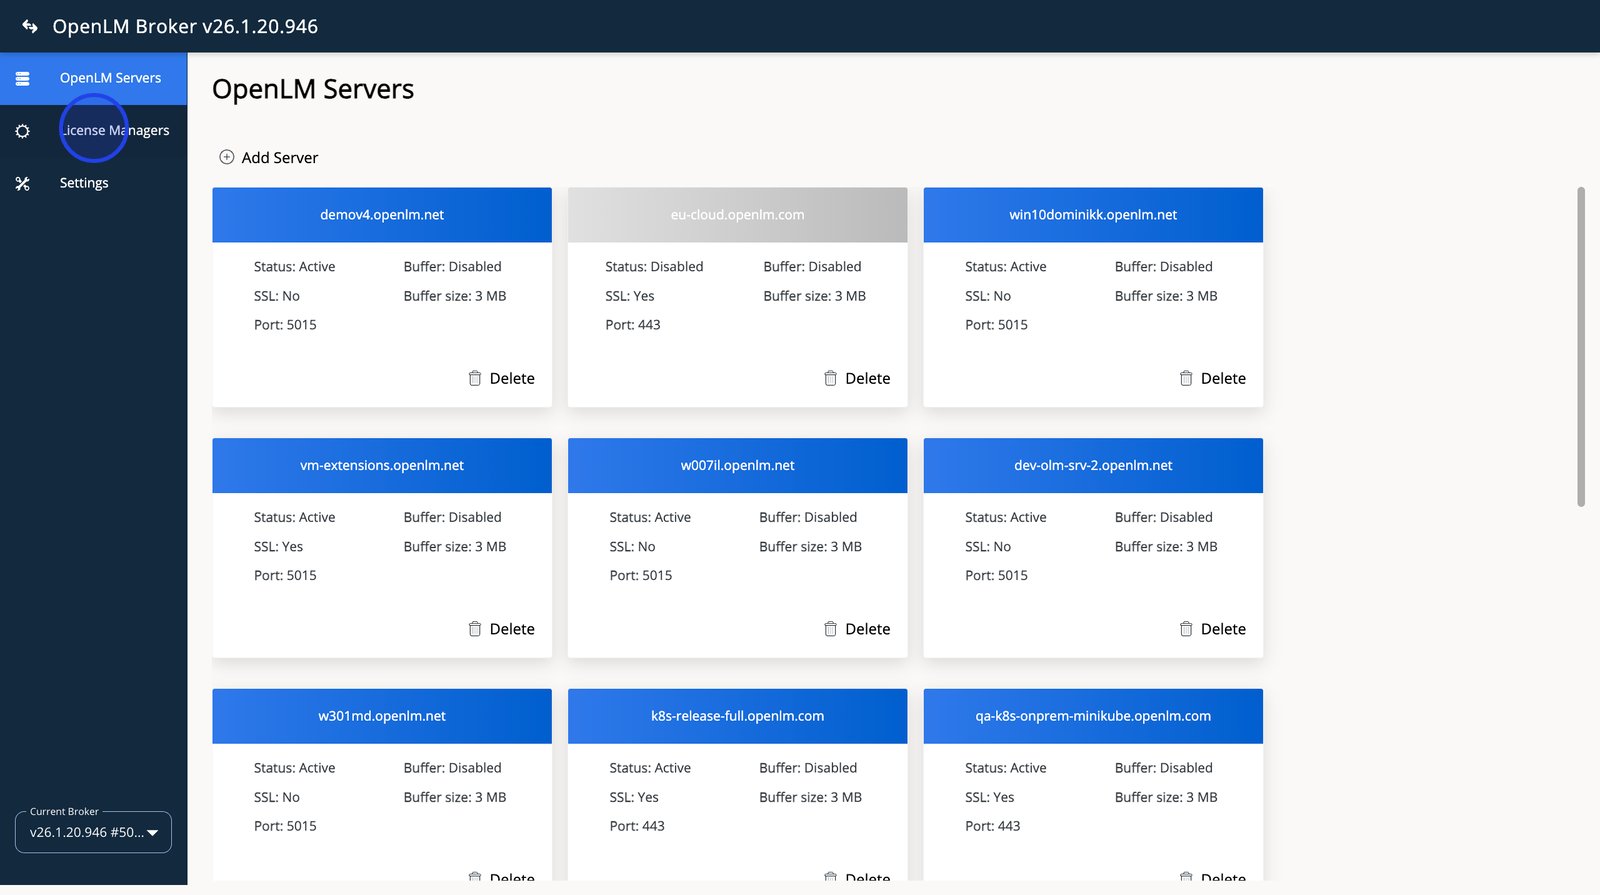Delete the vm-extensions.openlm.net server
The width and height of the screenshot is (1600, 895).
(501, 629)
